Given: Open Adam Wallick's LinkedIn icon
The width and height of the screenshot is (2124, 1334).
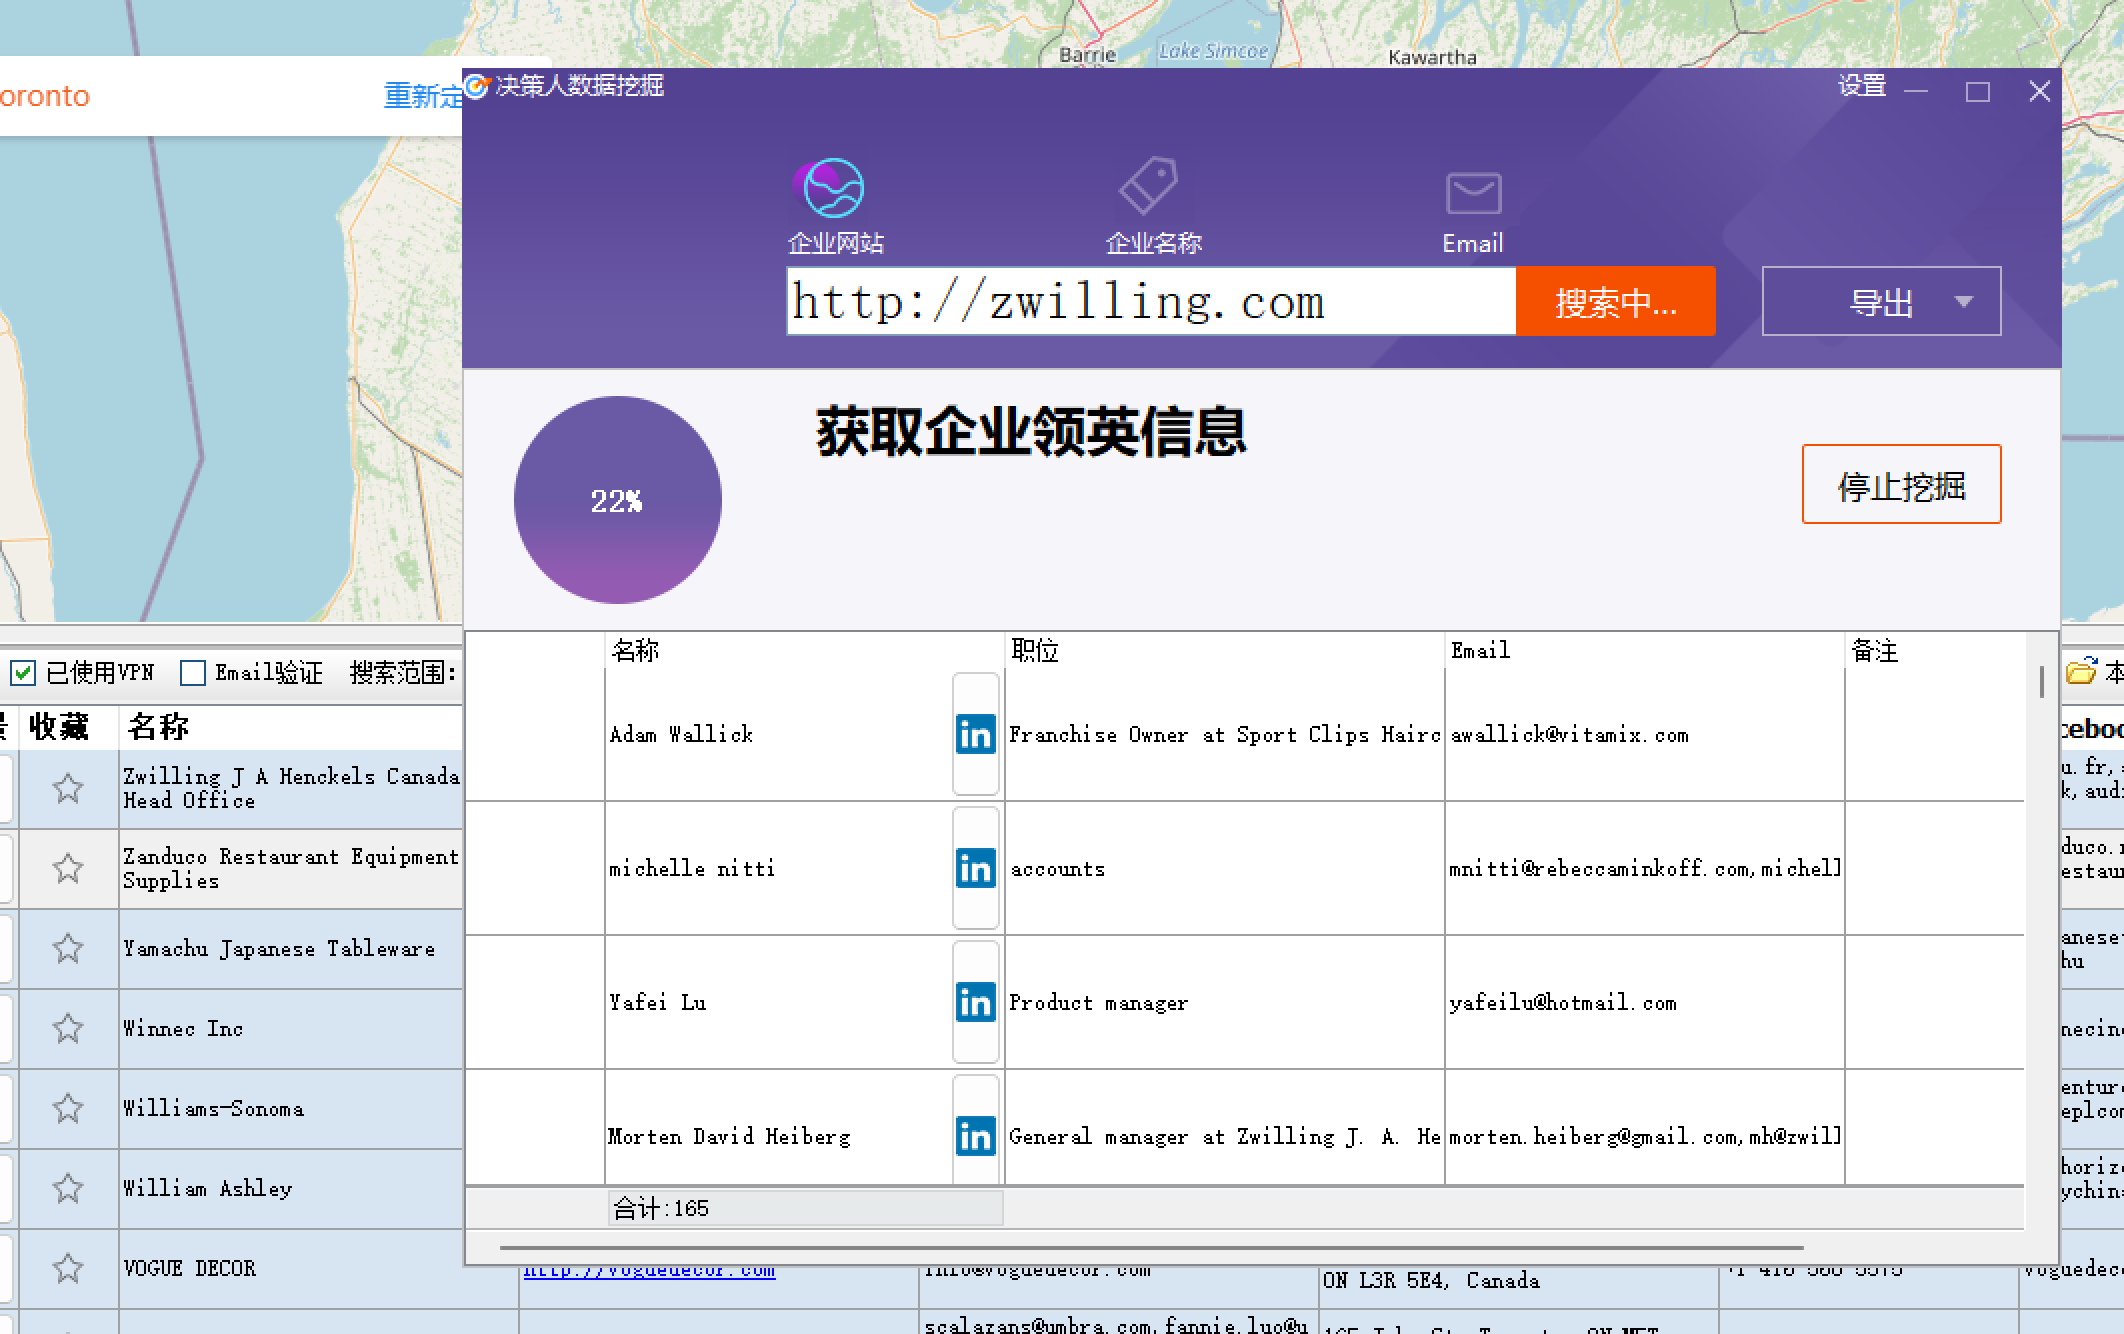Looking at the screenshot, I should click(975, 735).
